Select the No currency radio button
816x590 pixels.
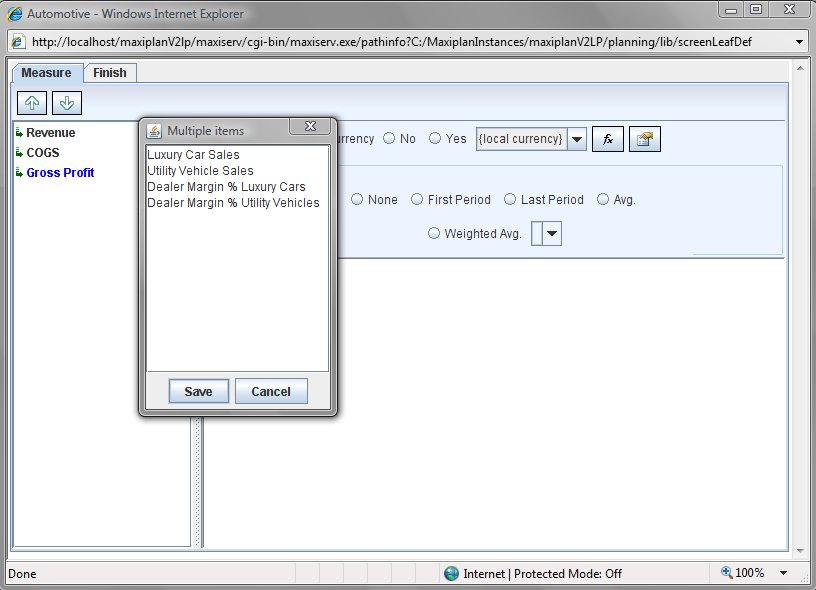coord(389,139)
